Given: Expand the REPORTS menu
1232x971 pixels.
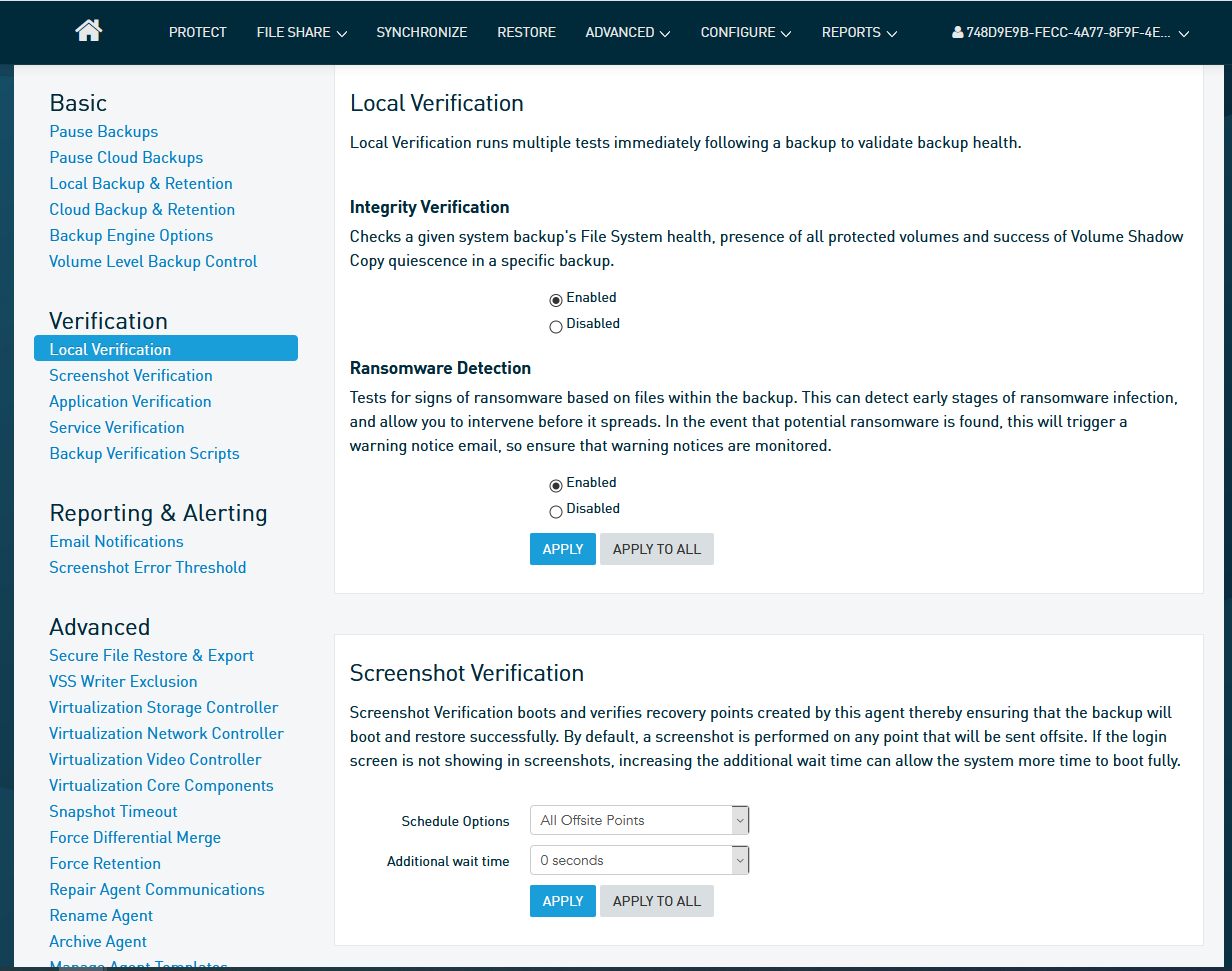Looking at the screenshot, I should click(x=859, y=32).
